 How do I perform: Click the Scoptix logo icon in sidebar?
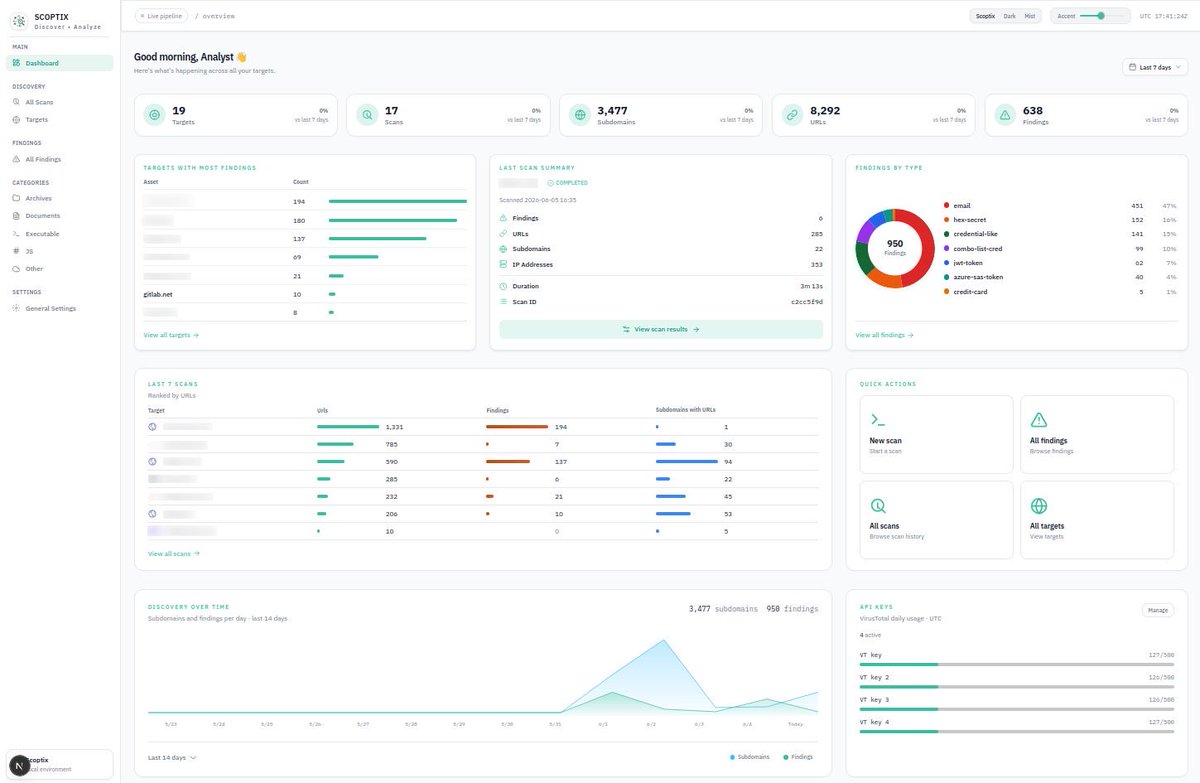20,21
